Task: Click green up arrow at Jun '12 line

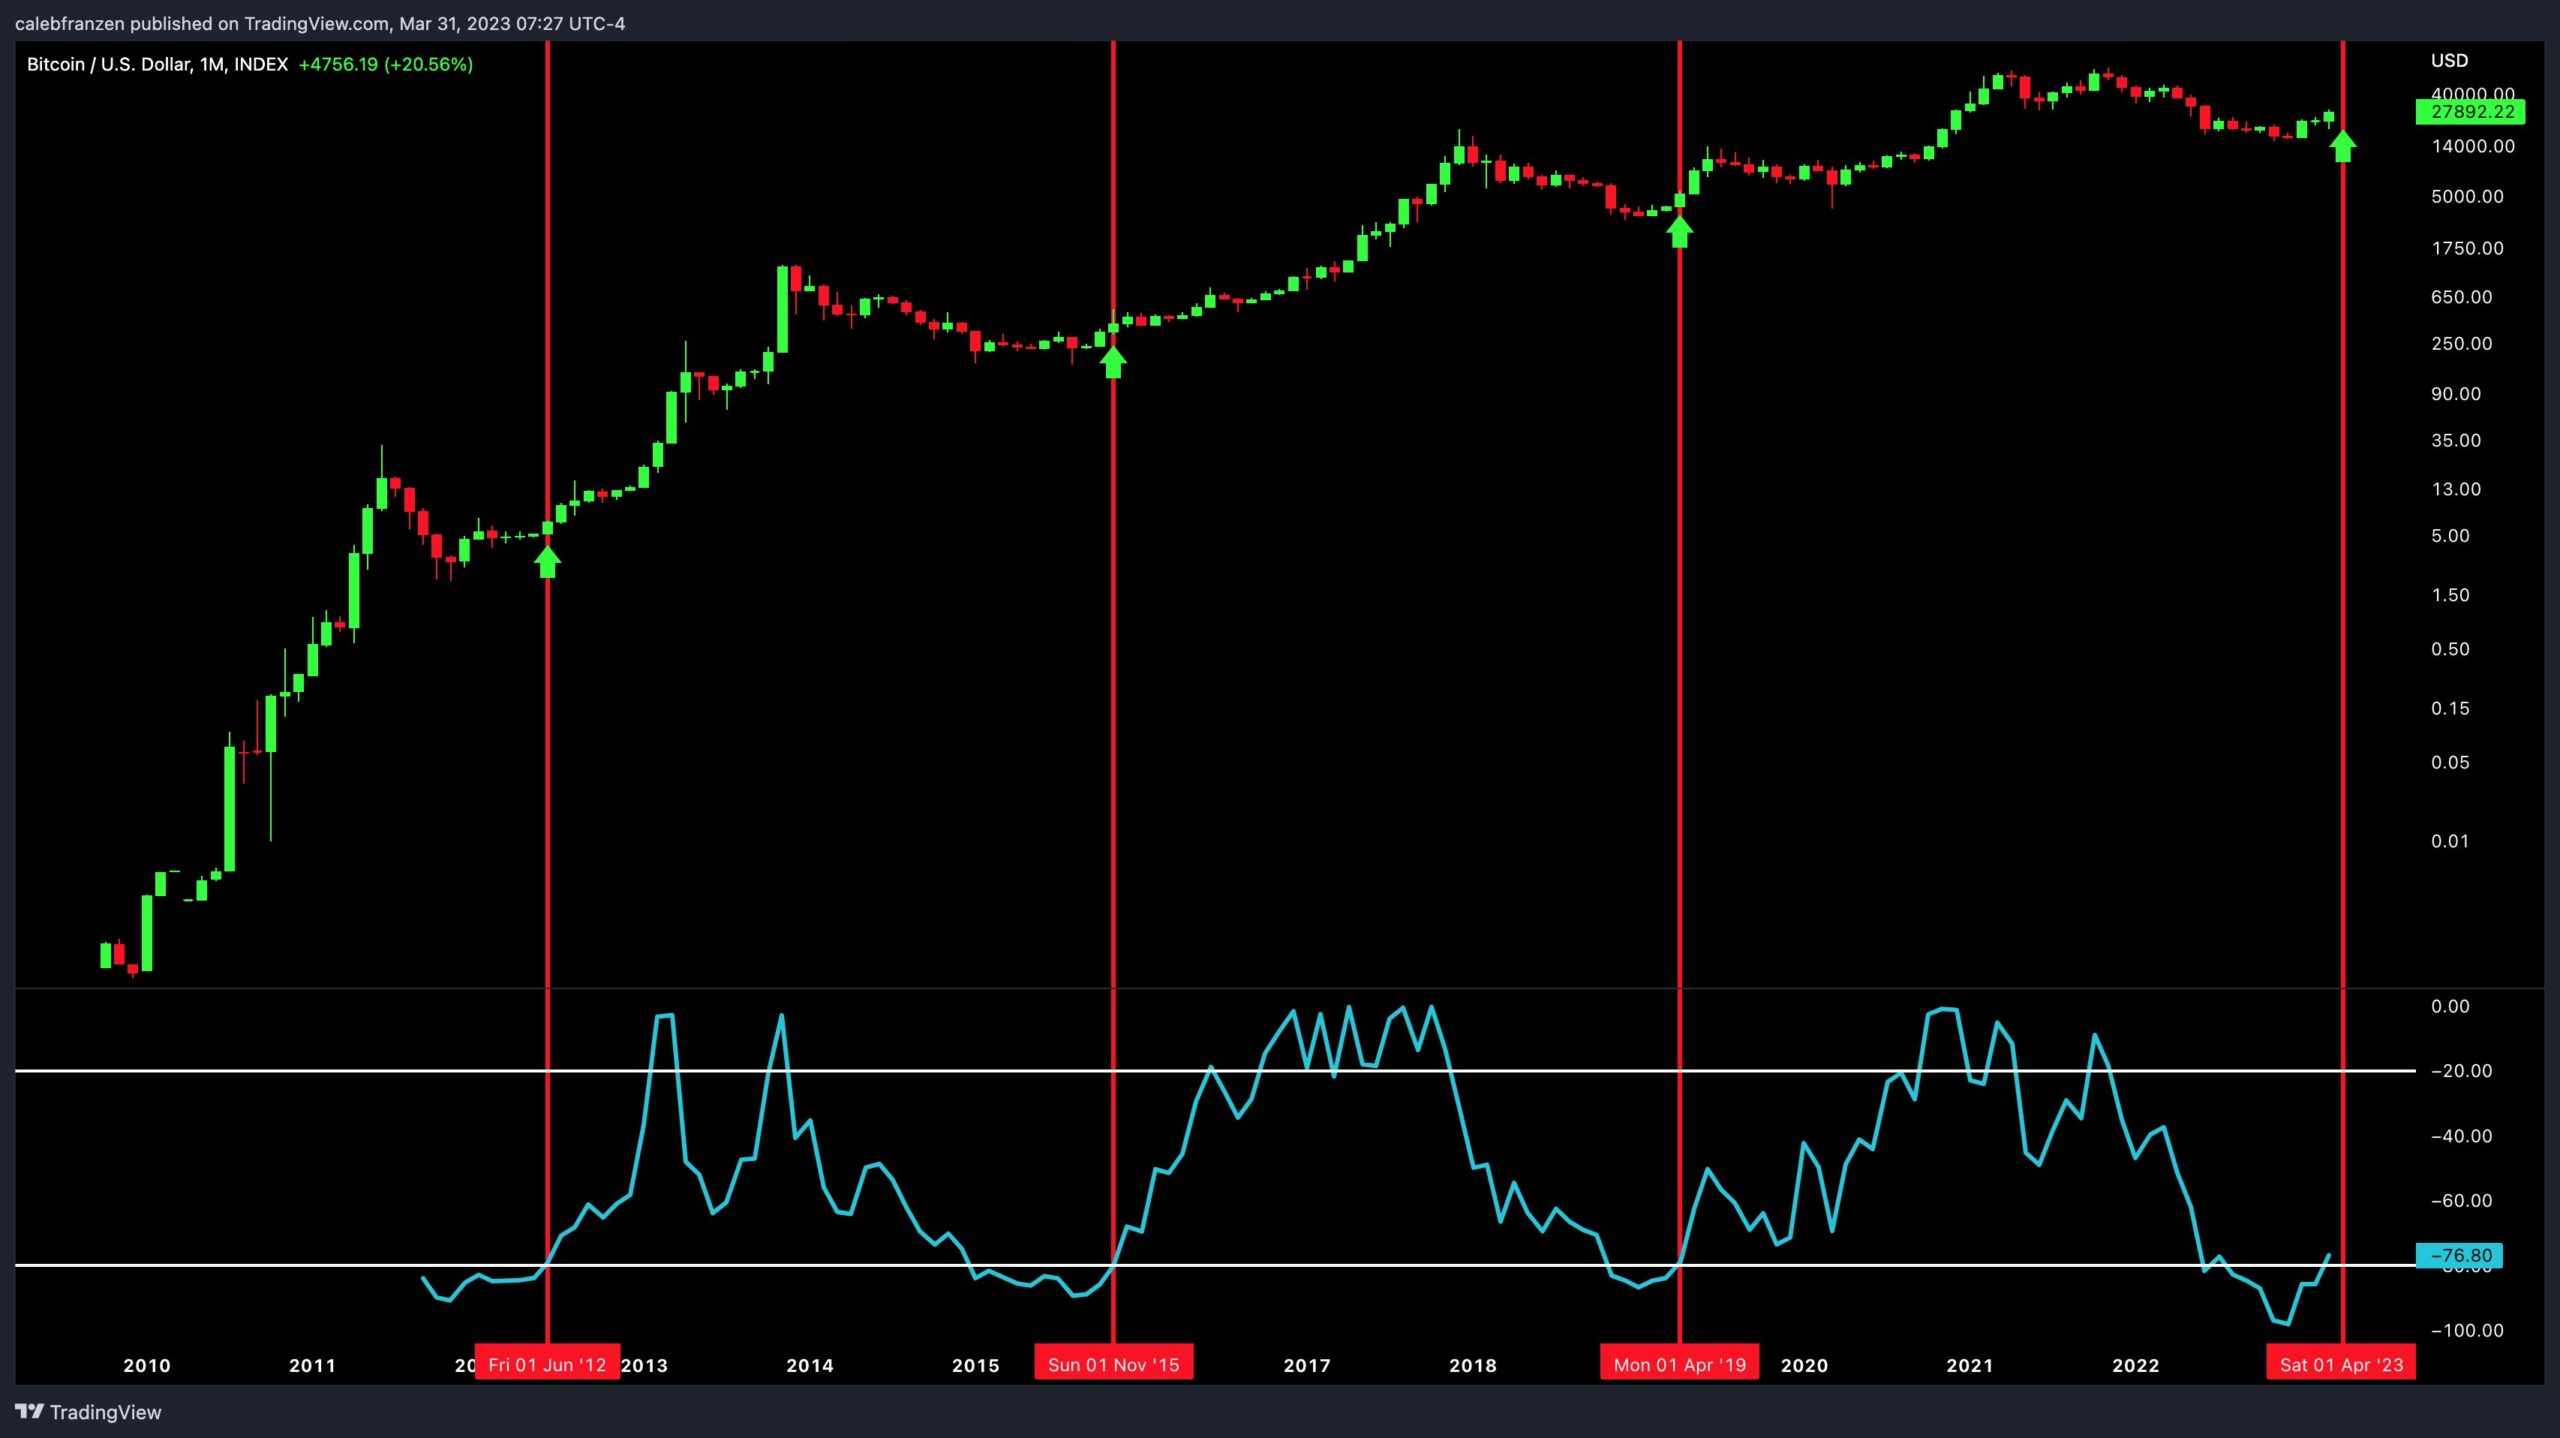Action: point(547,561)
